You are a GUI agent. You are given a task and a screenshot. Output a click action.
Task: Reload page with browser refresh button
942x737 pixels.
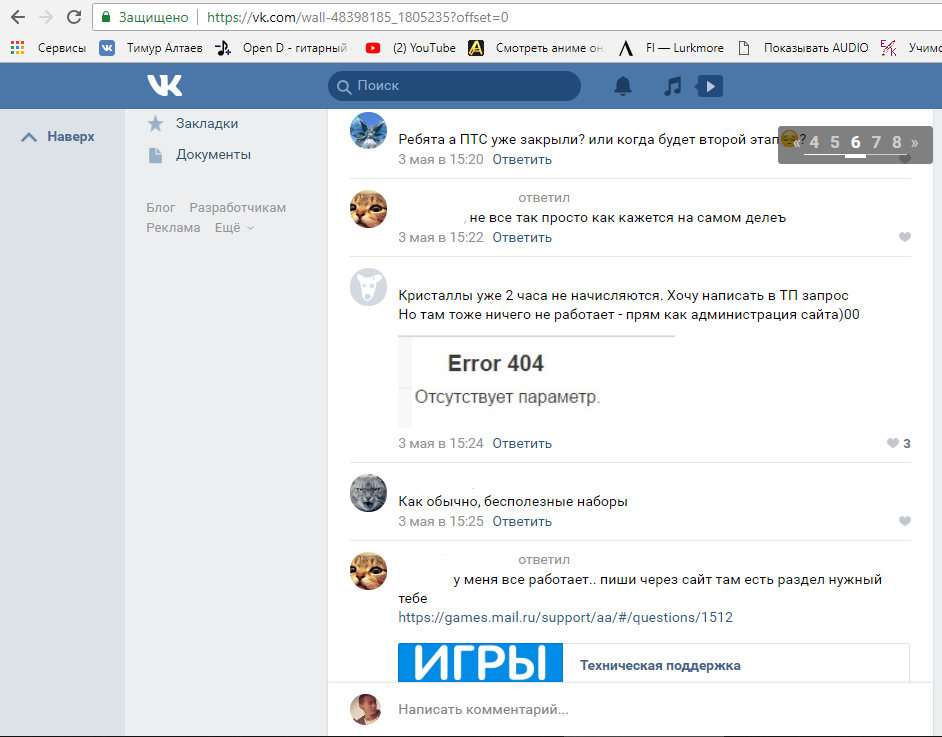(x=74, y=17)
